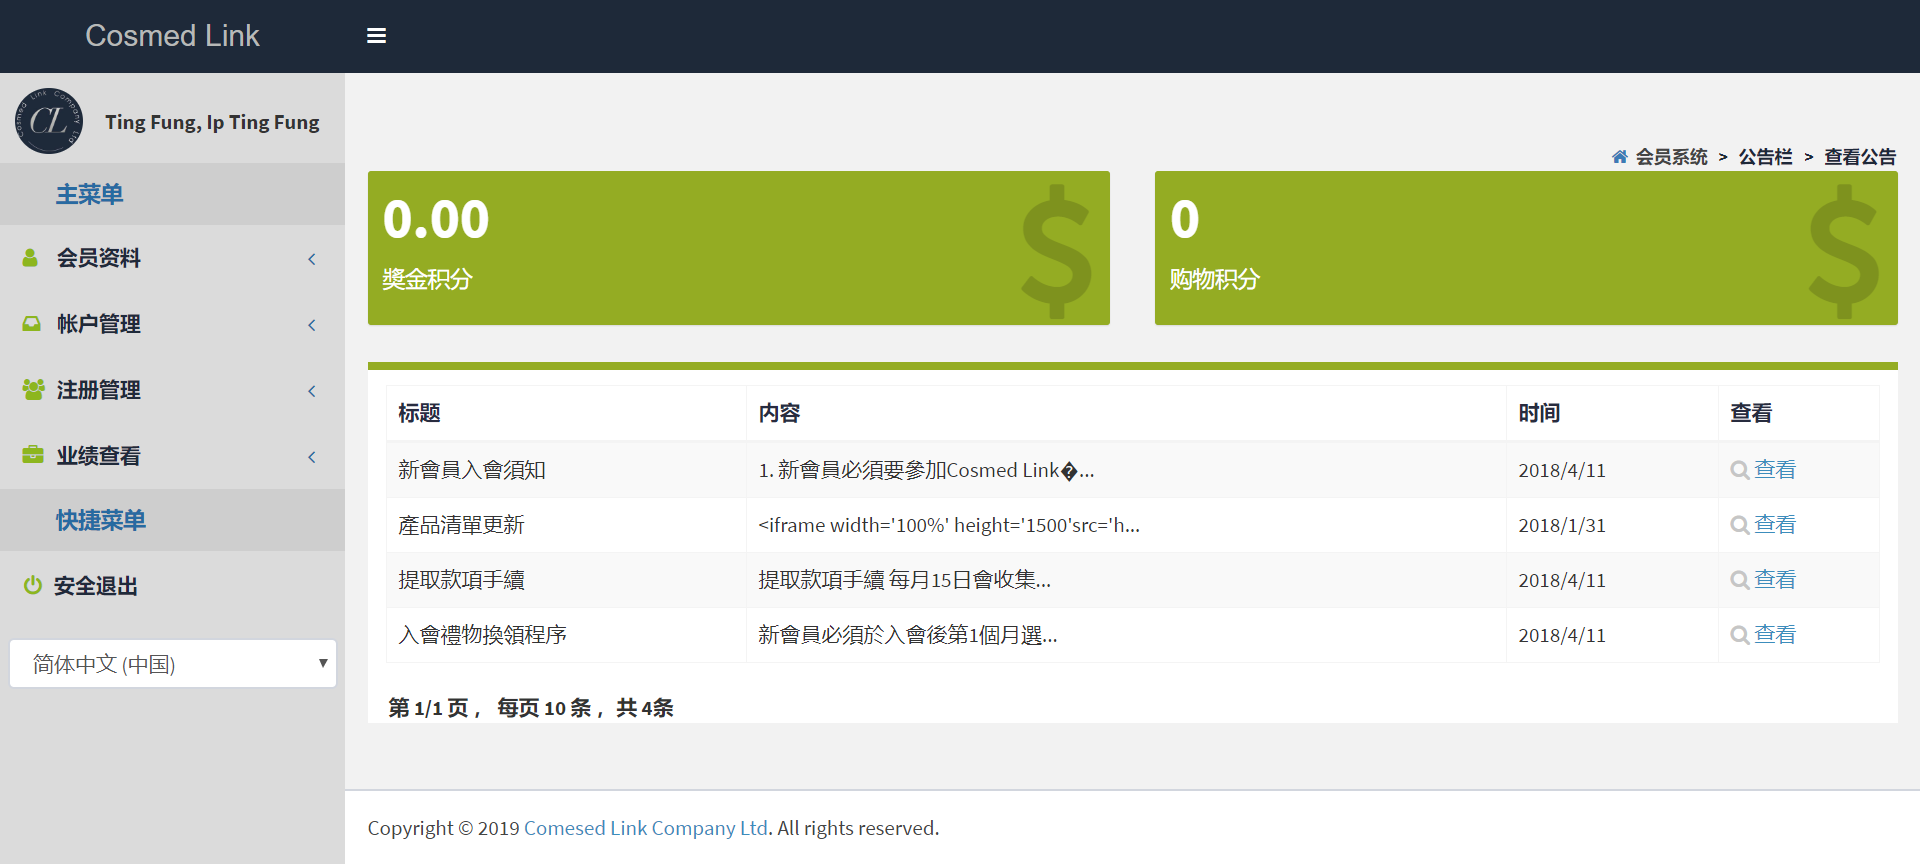Image resolution: width=1920 pixels, height=864 pixels.
Task: Click dollar sign icon on 购物积分 card
Action: [1844, 250]
